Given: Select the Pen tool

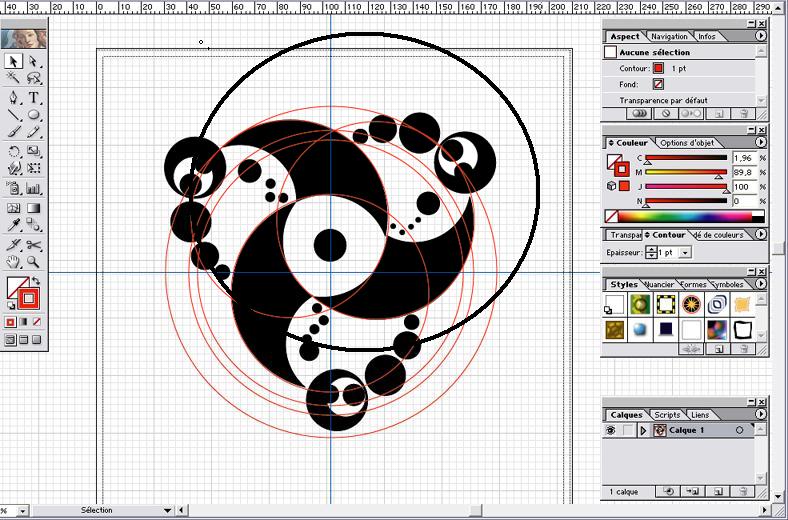Looking at the screenshot, I should tap(14, 97).
